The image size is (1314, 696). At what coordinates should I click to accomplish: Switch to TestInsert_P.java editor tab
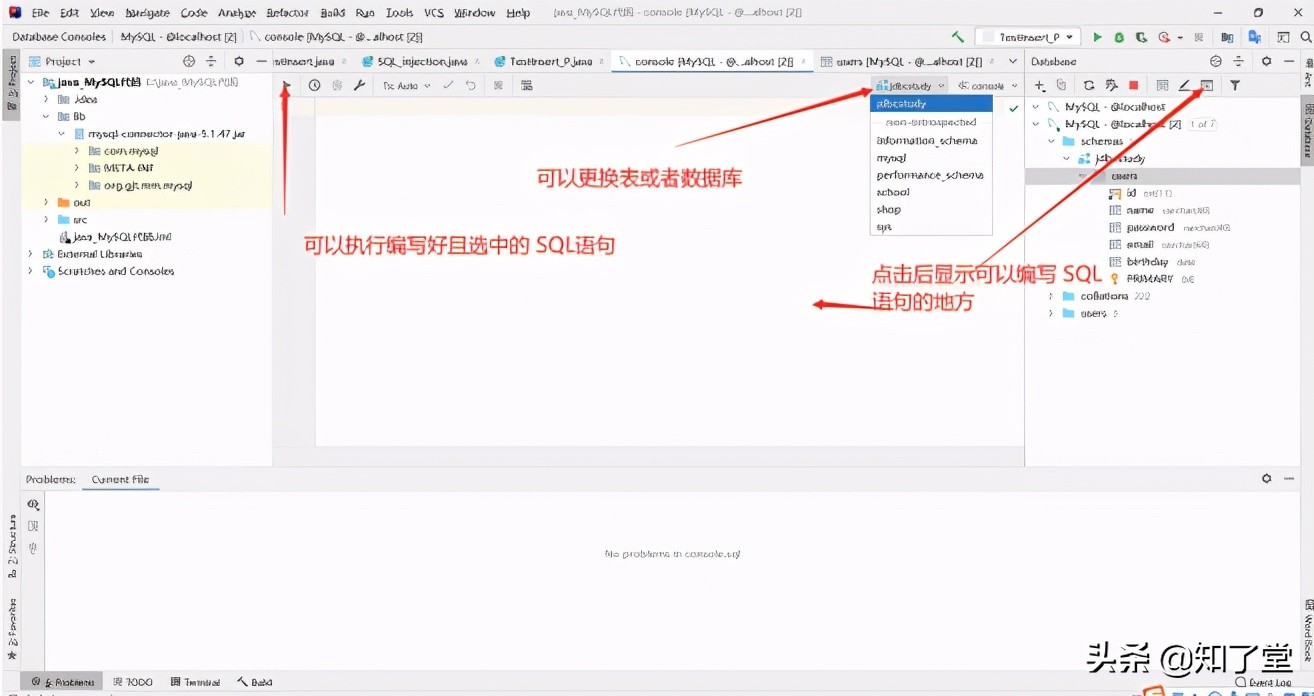(550, 61)
